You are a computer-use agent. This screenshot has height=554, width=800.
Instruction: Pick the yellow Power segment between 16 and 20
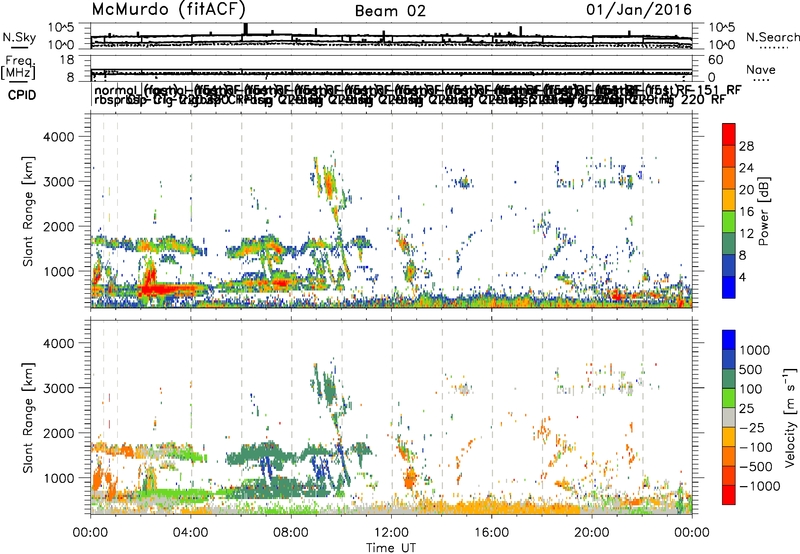click(729, 199)
